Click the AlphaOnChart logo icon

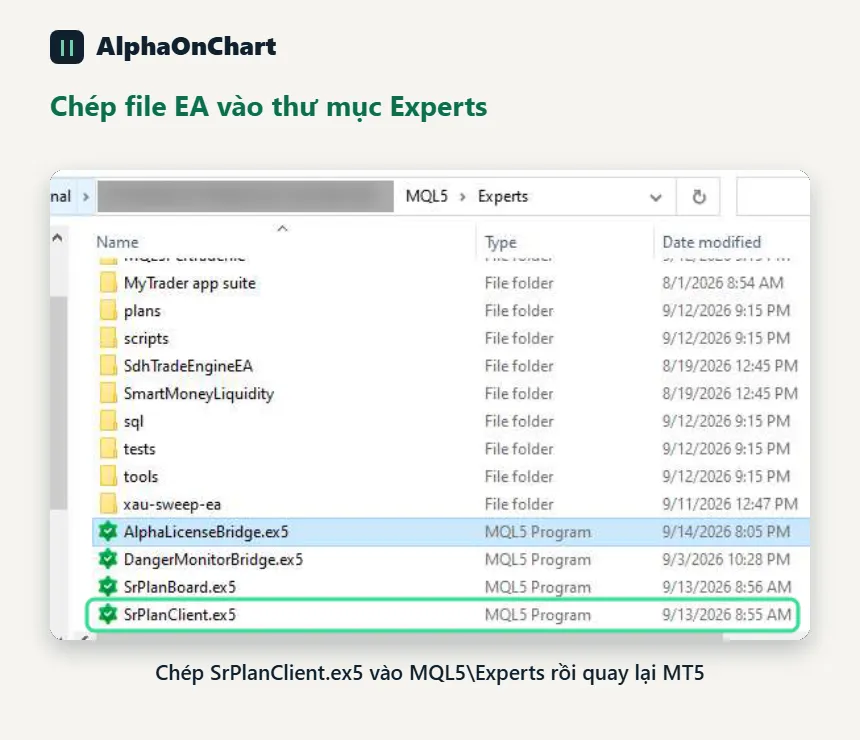point(67,47)
